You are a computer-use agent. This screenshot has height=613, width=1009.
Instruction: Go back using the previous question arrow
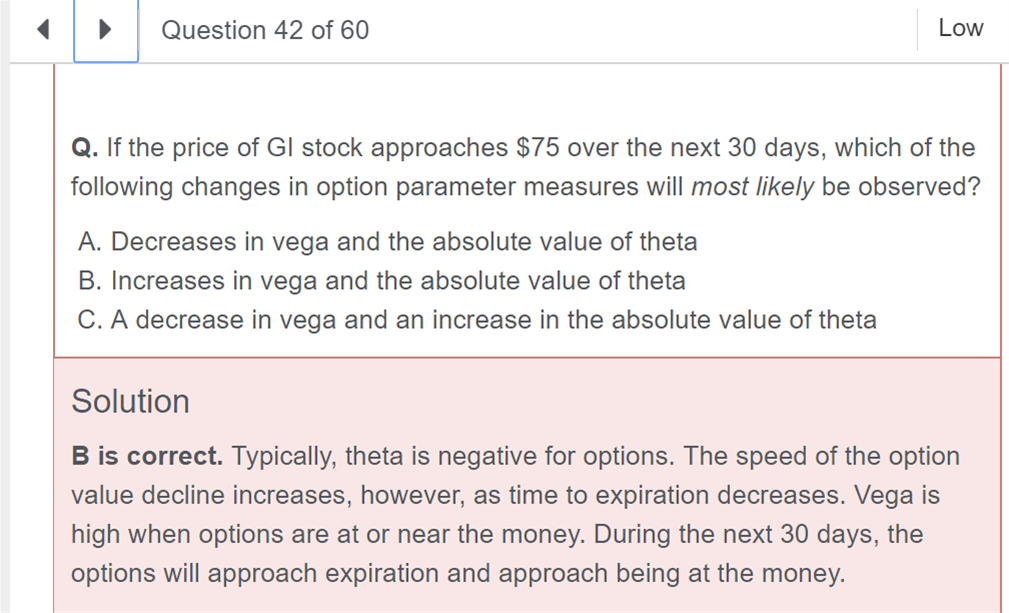43,30
